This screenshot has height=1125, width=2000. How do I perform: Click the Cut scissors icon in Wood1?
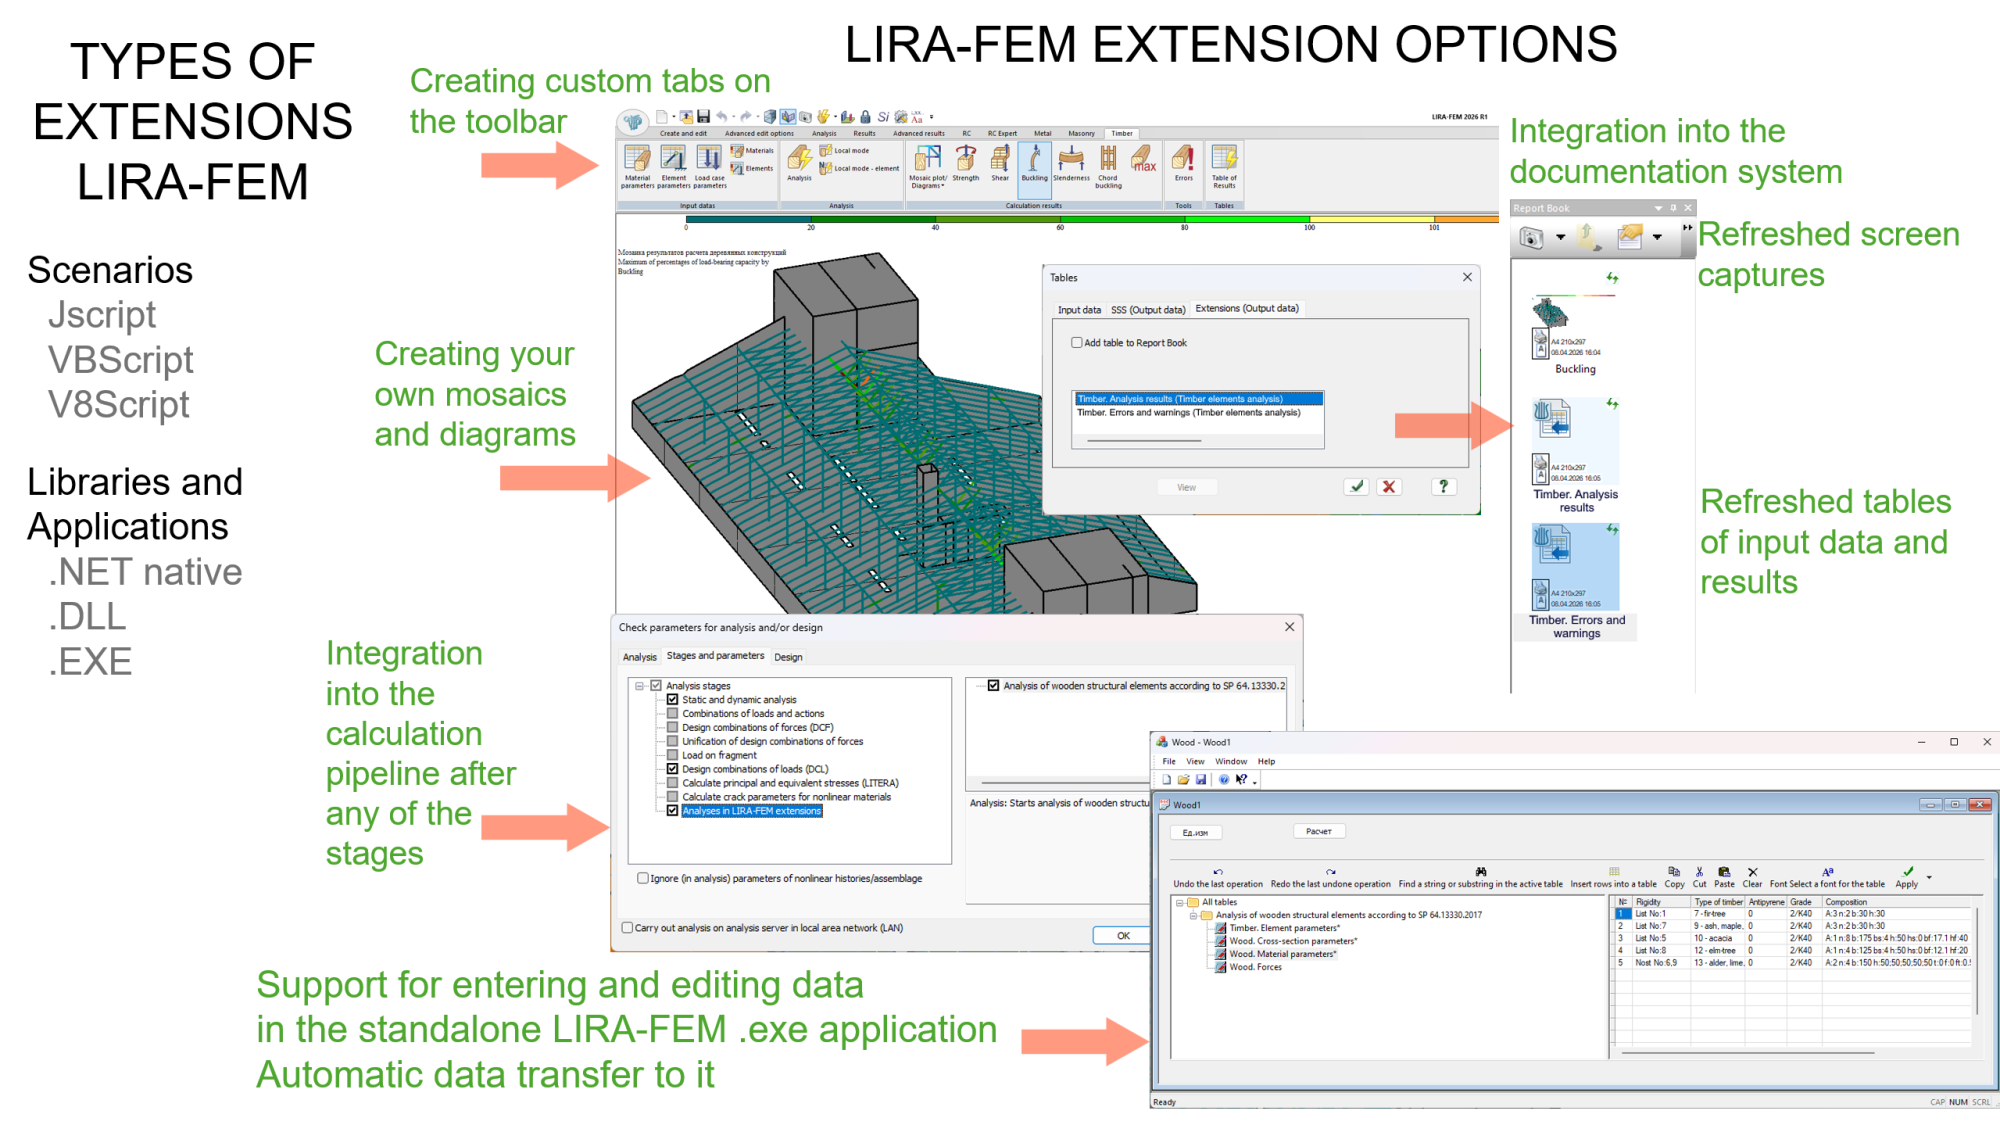tap(1699, 872)
